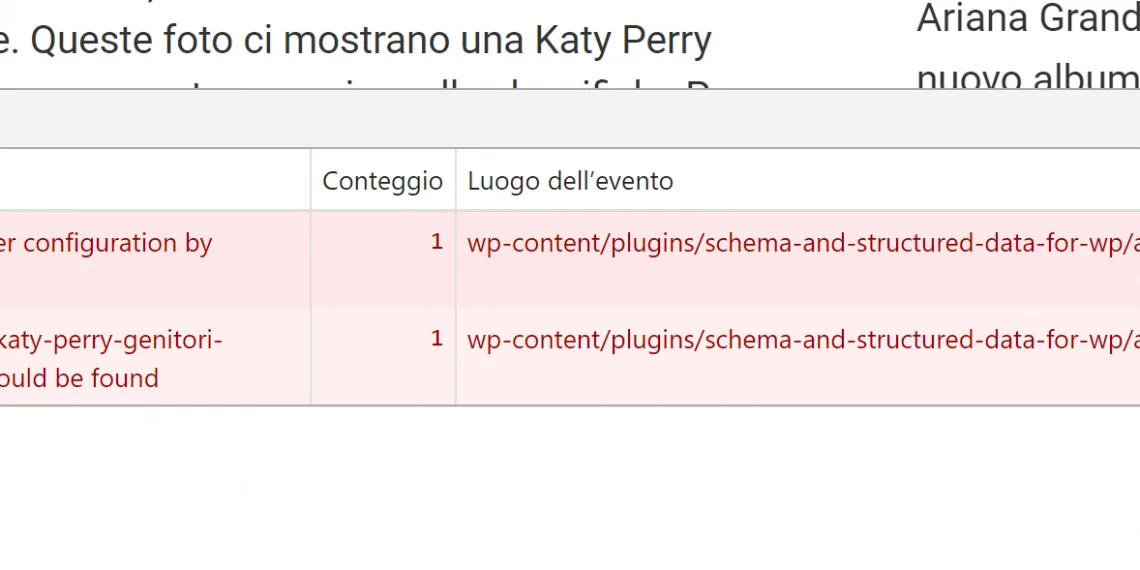This screenshot has height=570, width=1140.
Task: Click the word "una" in article text
Action: pos(498,41)
